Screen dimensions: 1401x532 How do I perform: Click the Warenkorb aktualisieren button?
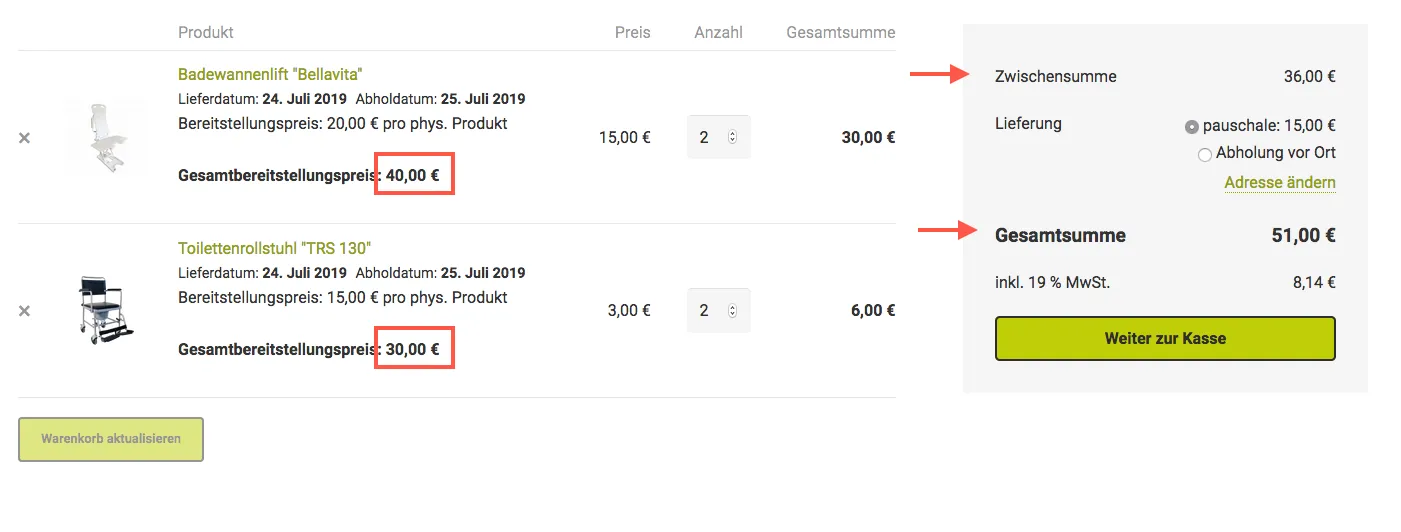pyautogui.click(x=111, y=439)
